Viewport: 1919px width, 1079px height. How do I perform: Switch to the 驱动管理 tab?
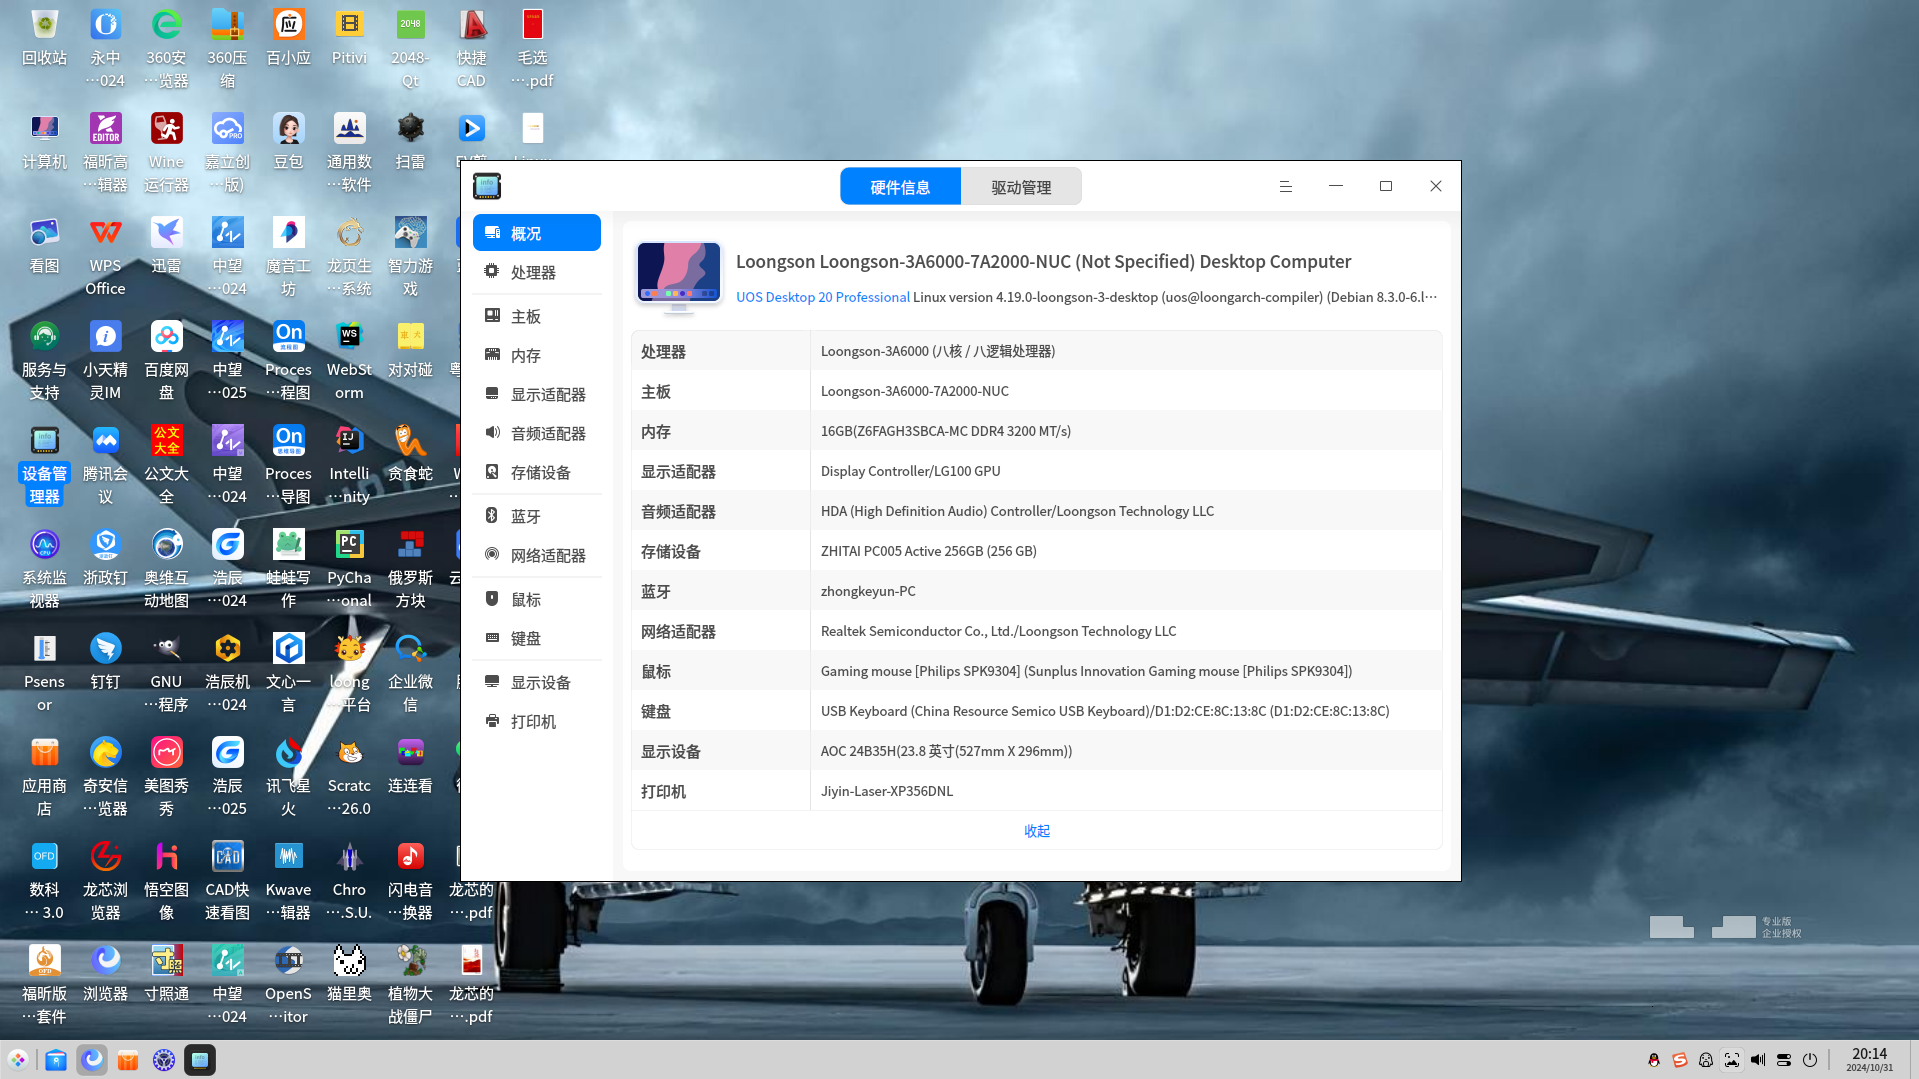click(x=1021, y=187)
